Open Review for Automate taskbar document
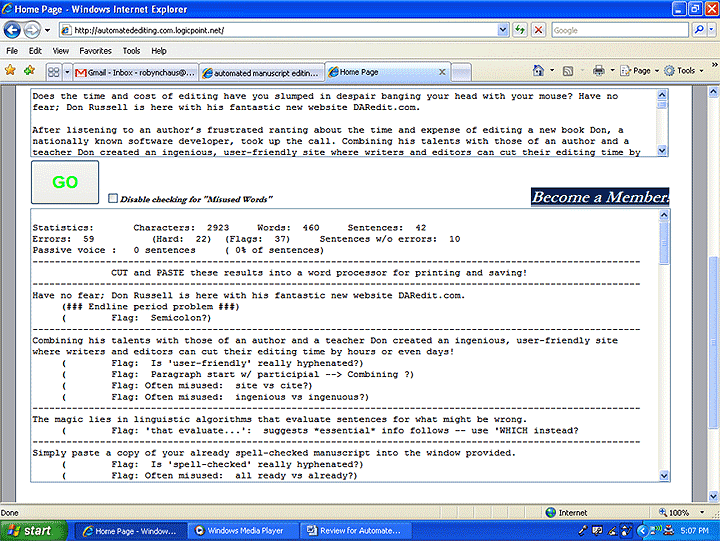 coord(356,531)
